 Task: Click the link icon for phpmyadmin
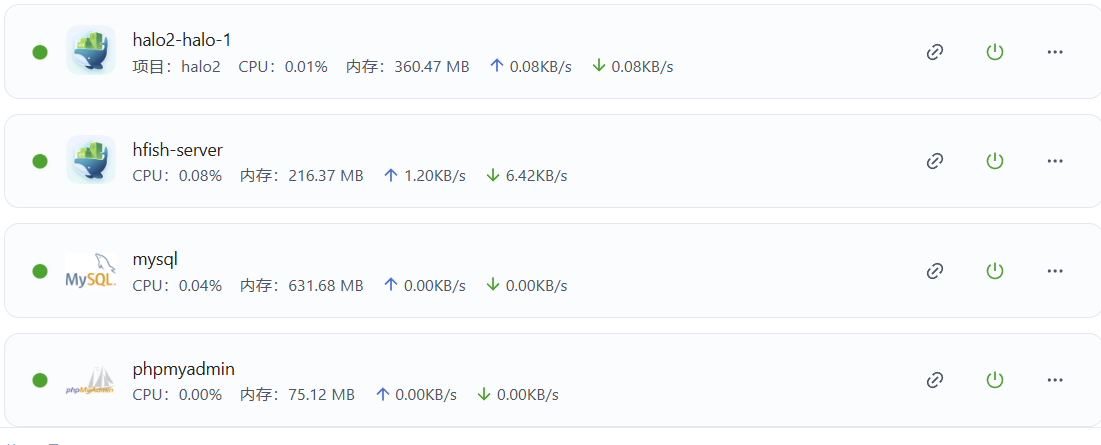(x=935, y=380)
